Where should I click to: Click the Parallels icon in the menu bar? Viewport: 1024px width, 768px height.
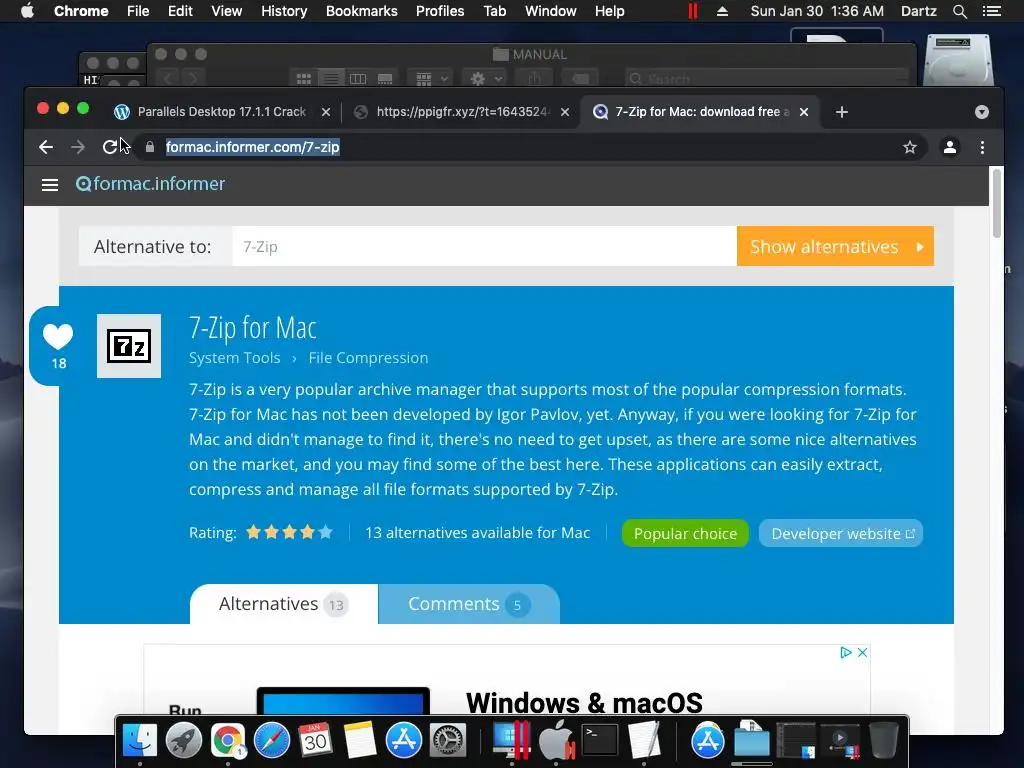(693, 11)
